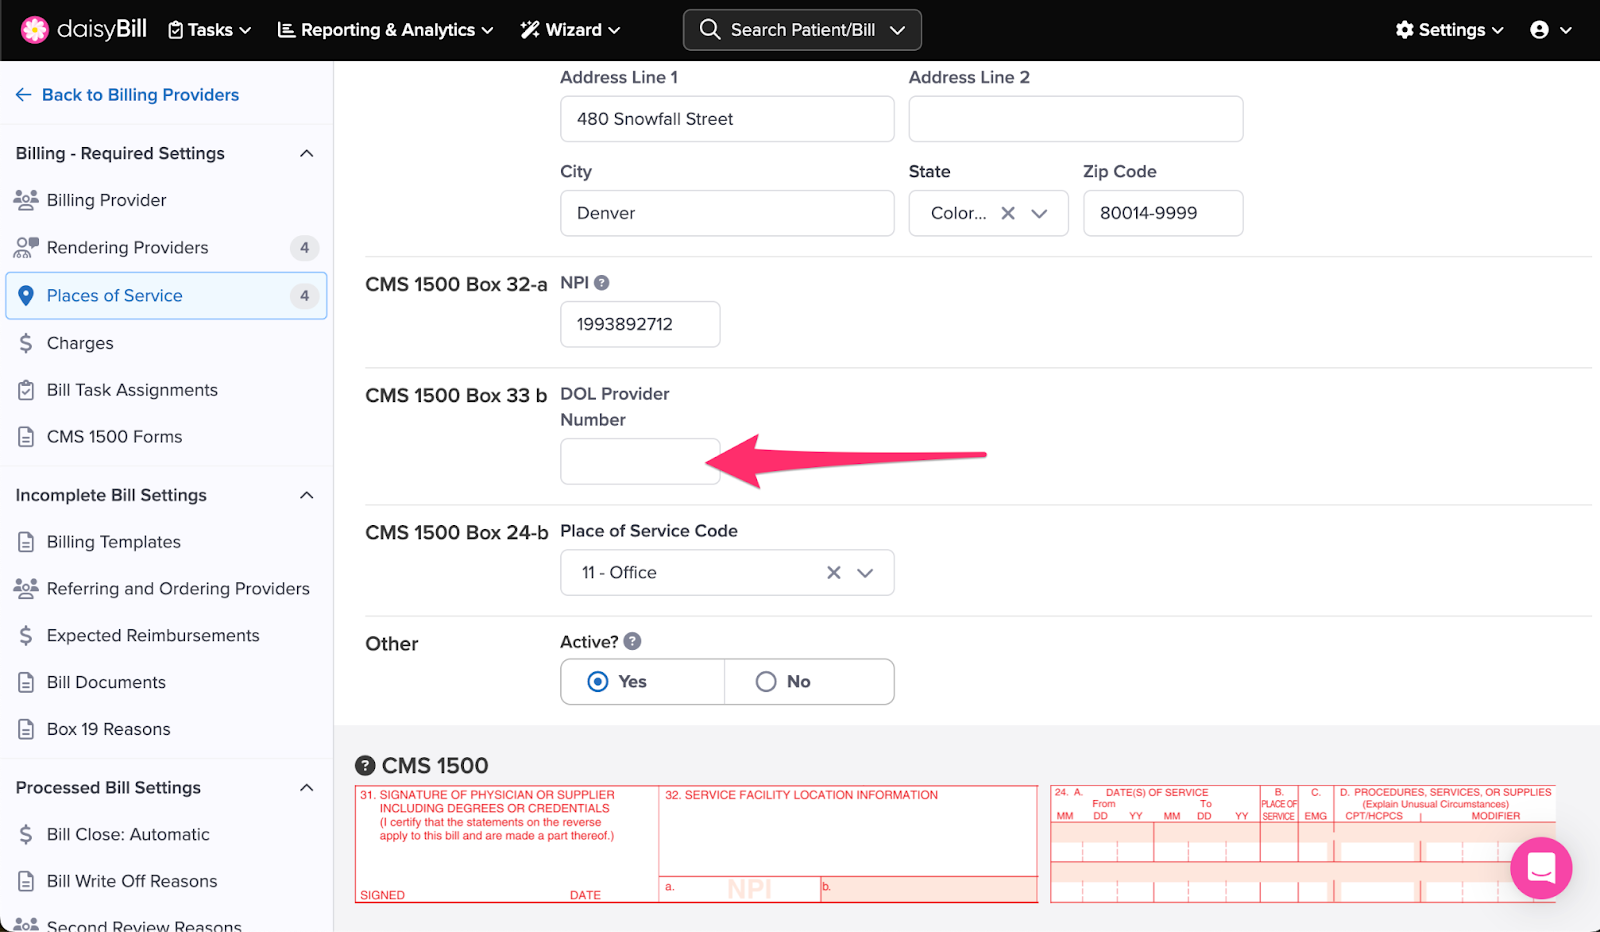Viewport: 1600px width, 932px height.
Task: Expand the Place of Service Code dropdown
Action: click(x=865, y=573)
